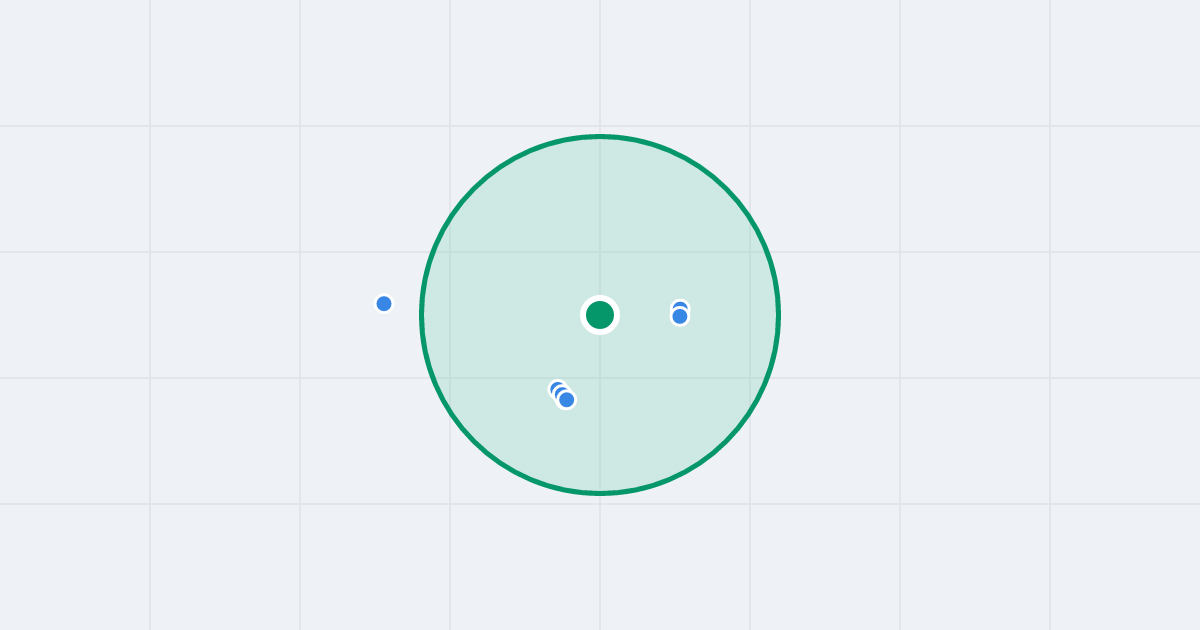Select the front blue dot in the three-dot cluster
Image resolution: width=1200 pixels, height=630 pixels.
coord(567,400)
